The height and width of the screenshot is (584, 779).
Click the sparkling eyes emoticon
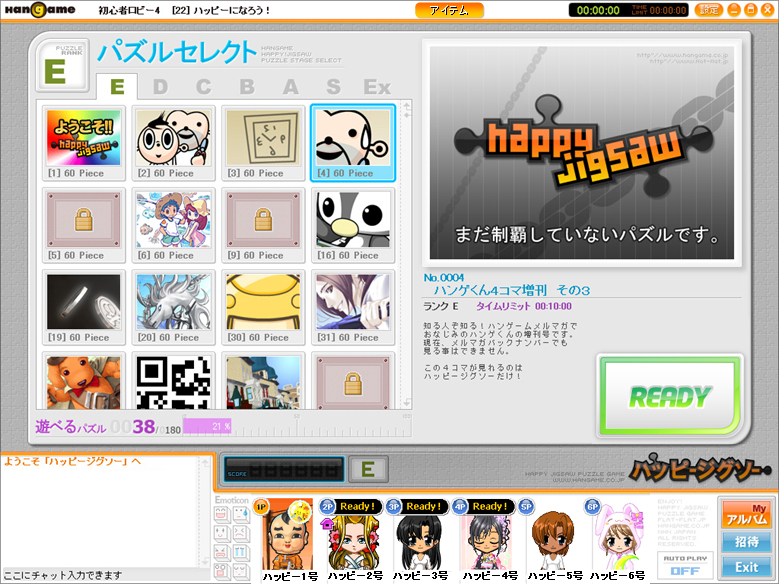[222, 533]
